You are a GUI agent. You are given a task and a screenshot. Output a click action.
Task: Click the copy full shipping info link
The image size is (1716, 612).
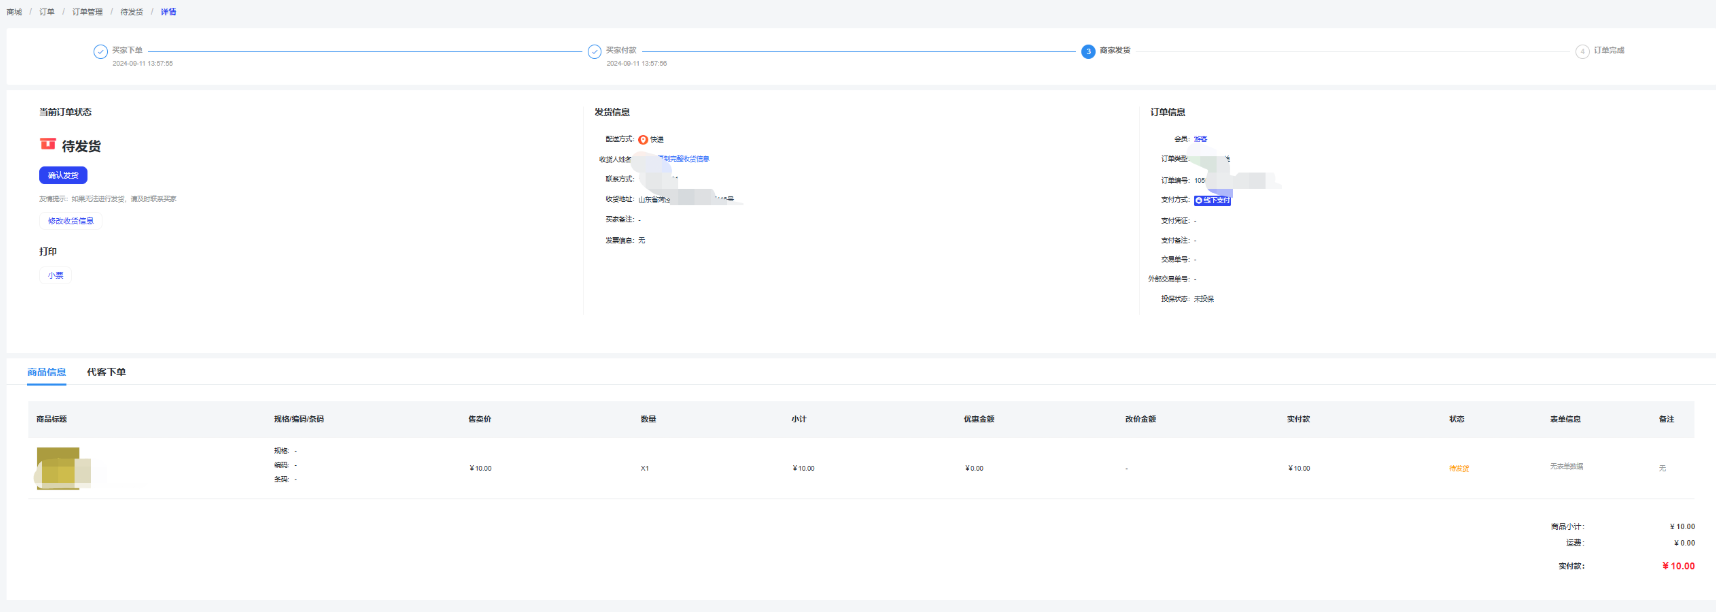click(x=688, y=159)
